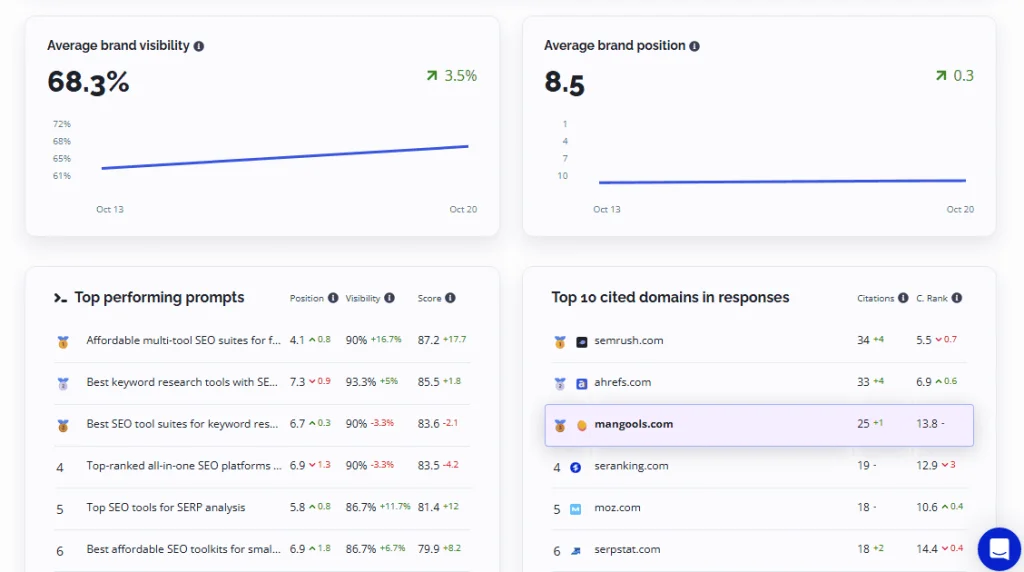Click the Score column header
This screenshot has height=572, width=1024.
(x=429, y=298)
